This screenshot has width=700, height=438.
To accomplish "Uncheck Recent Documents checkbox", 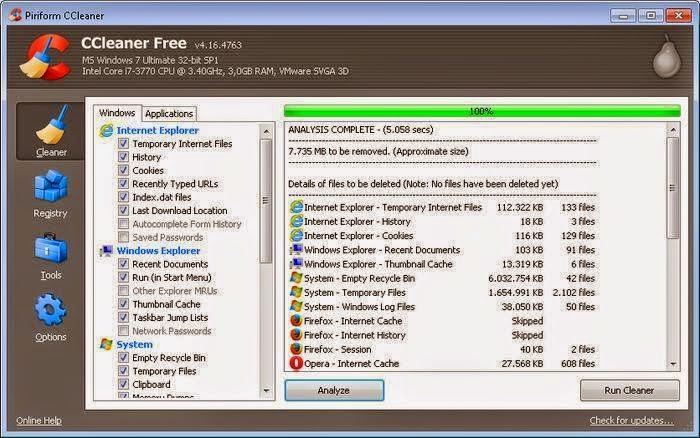I will 123,264.
